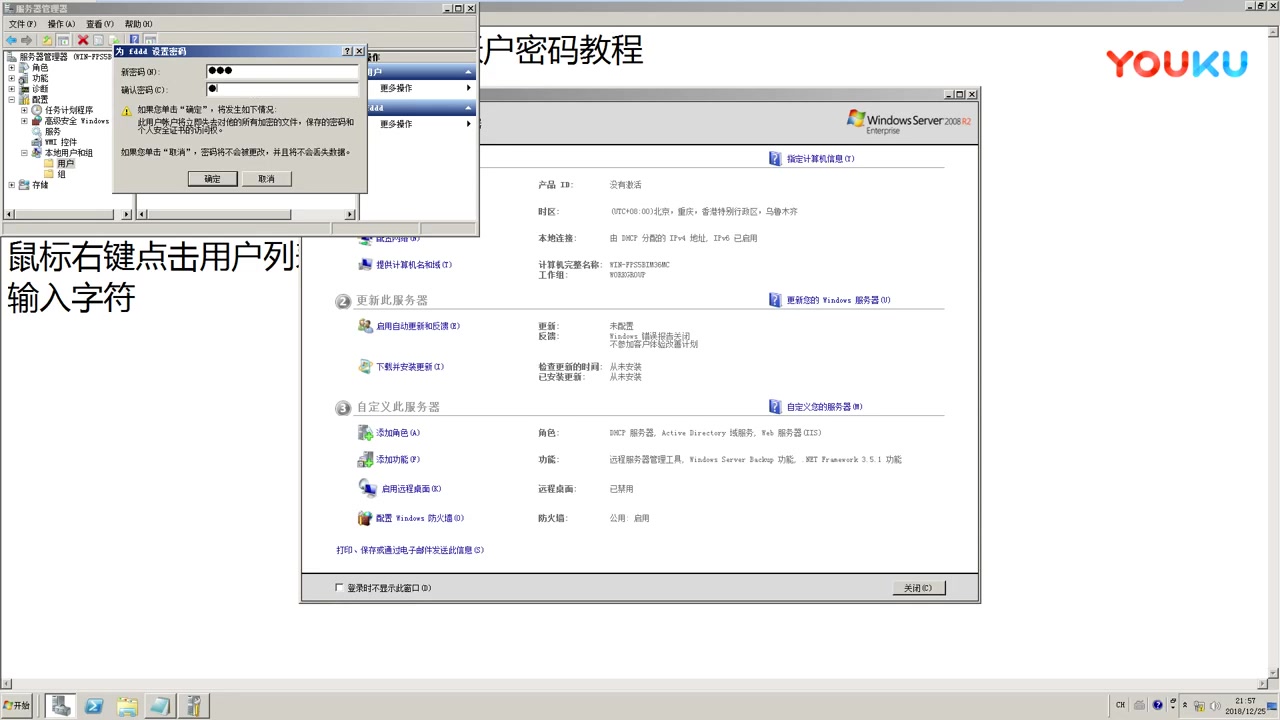The height and width of the screenshot is (720, 1280).
Task: Click the 提供计算机名和域 icon
Action: pyautogui.click(x=365, y=265)
